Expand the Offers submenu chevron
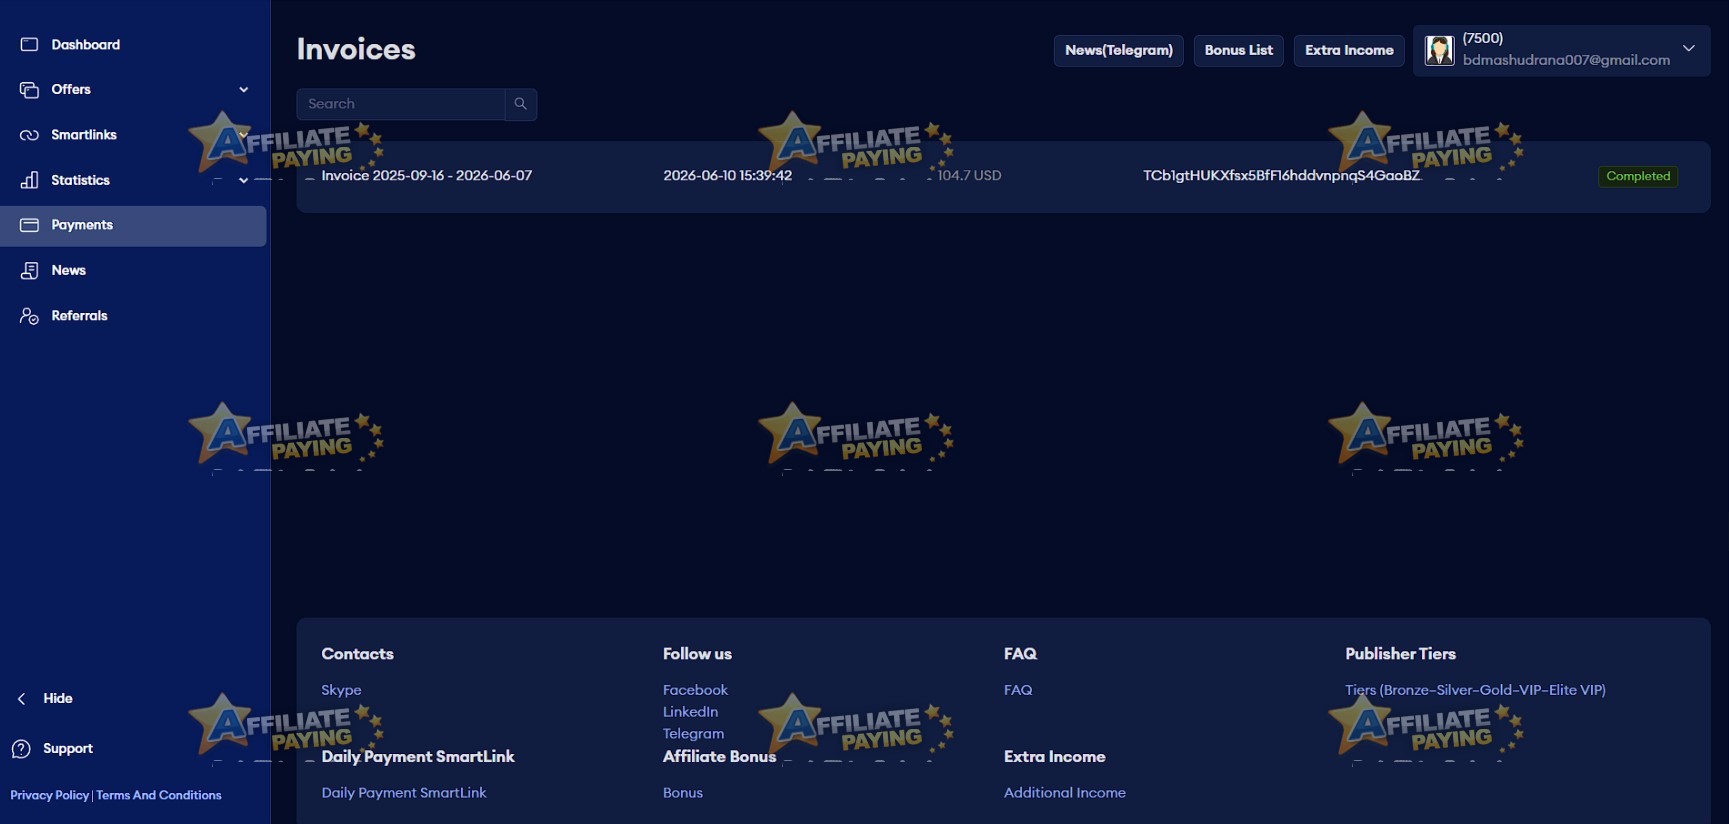1729x824 pixels. 243,90
